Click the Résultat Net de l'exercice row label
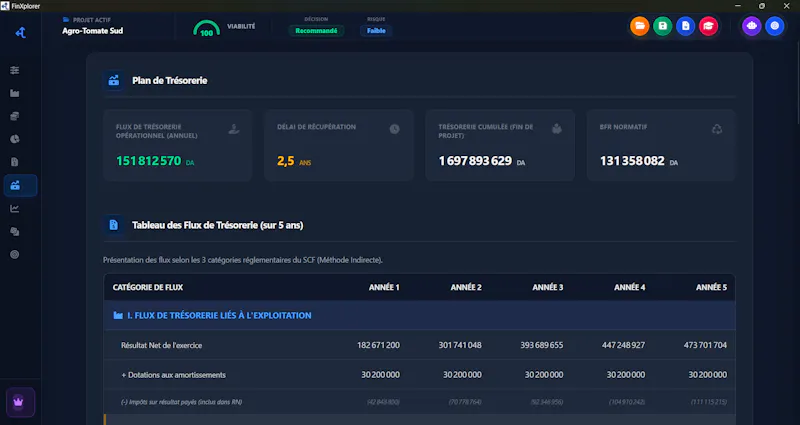 (161, 345)
